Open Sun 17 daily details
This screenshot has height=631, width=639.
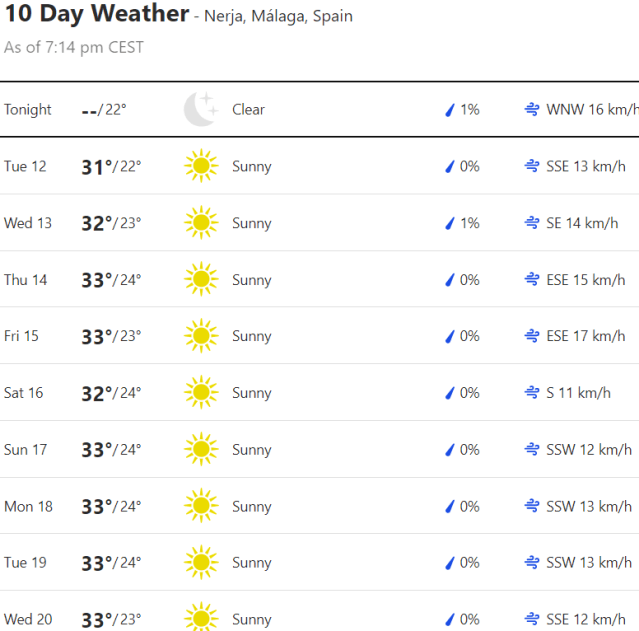[x=320, y=450]
